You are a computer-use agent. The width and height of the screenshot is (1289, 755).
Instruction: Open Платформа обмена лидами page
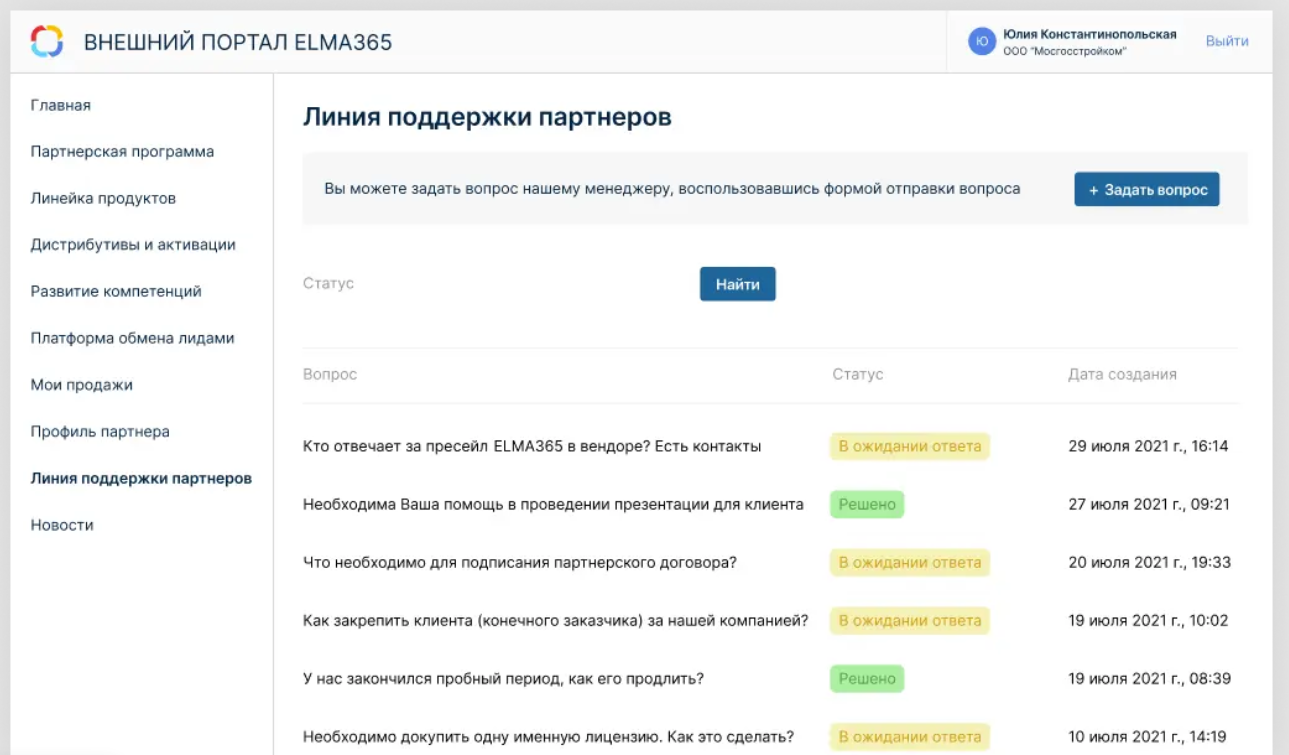[x=132, y=338]
